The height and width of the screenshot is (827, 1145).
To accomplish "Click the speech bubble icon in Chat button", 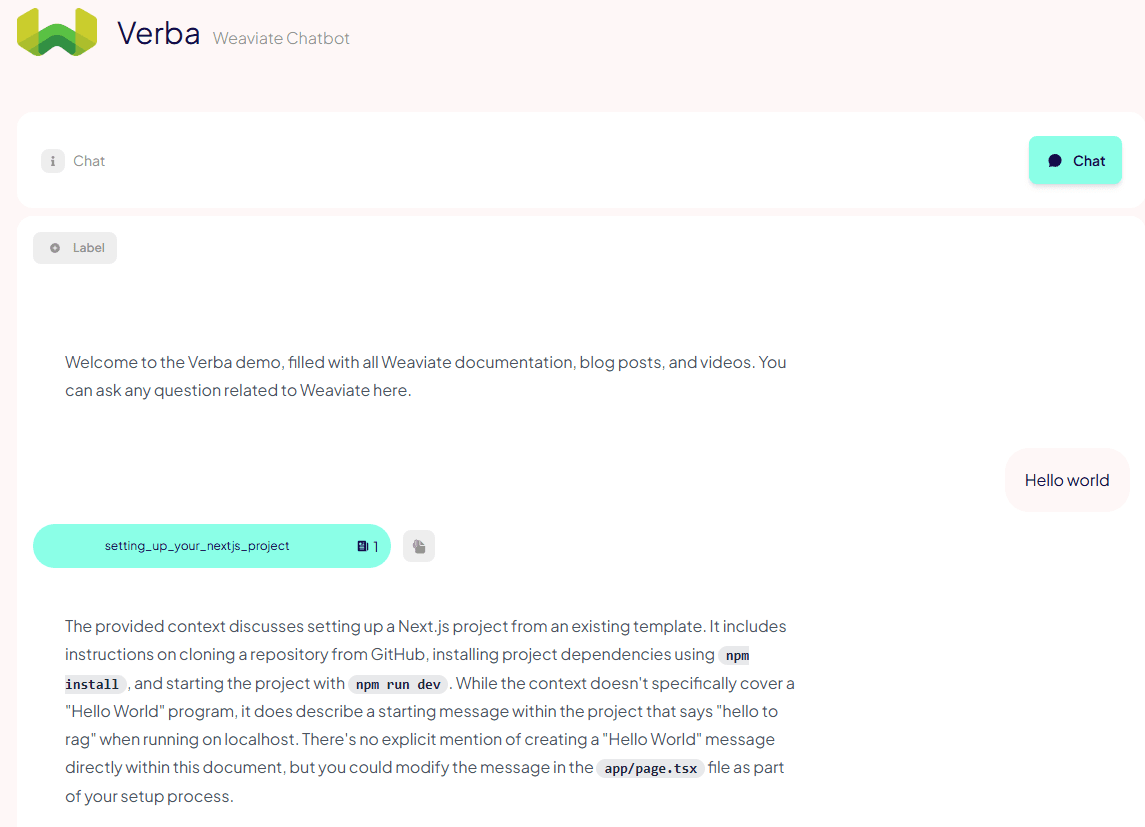I will pyautogui.click(x=1055, y=161).
